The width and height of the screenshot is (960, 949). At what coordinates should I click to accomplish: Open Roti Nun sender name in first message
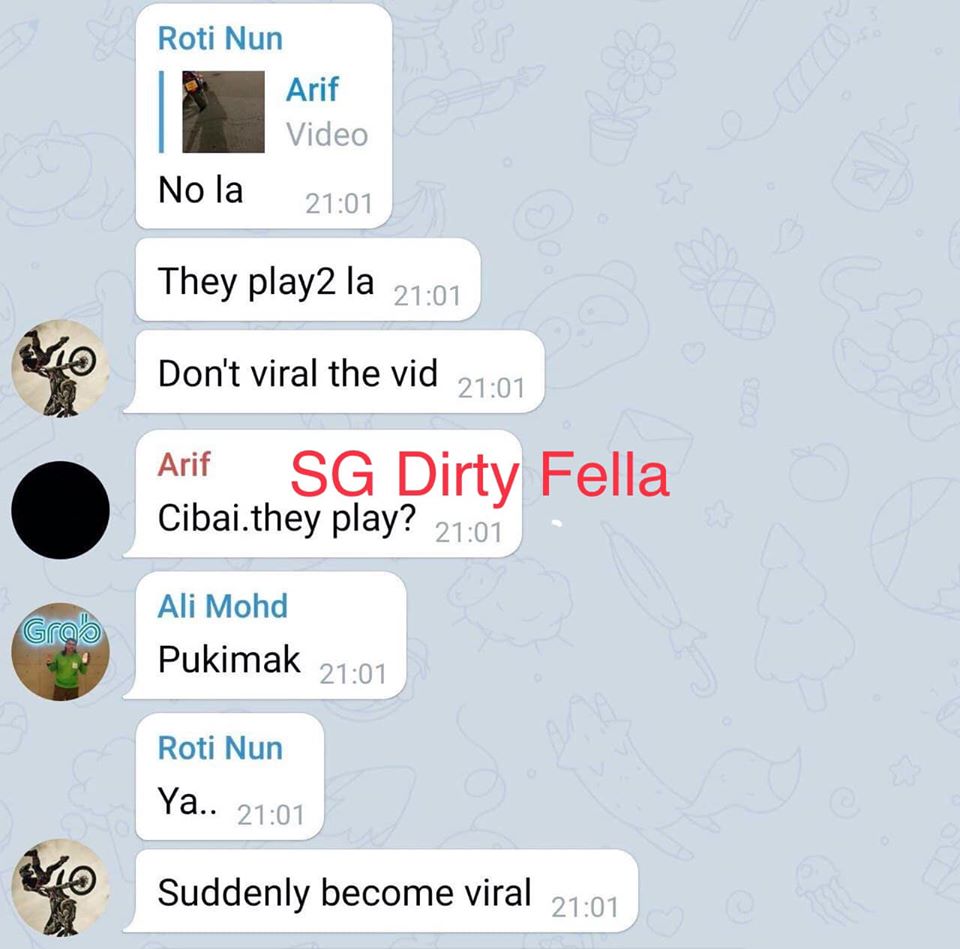(x=220, y=38)
